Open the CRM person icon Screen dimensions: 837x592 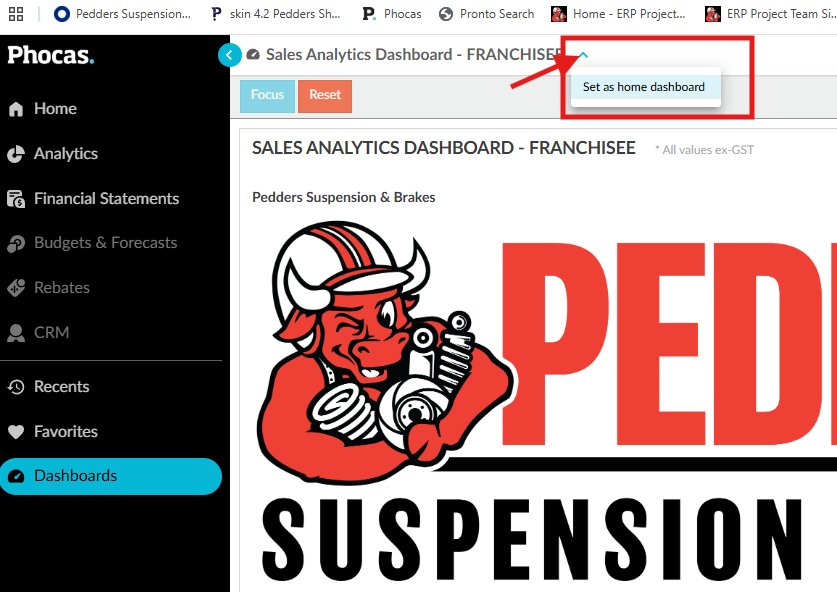pos(16,333)
